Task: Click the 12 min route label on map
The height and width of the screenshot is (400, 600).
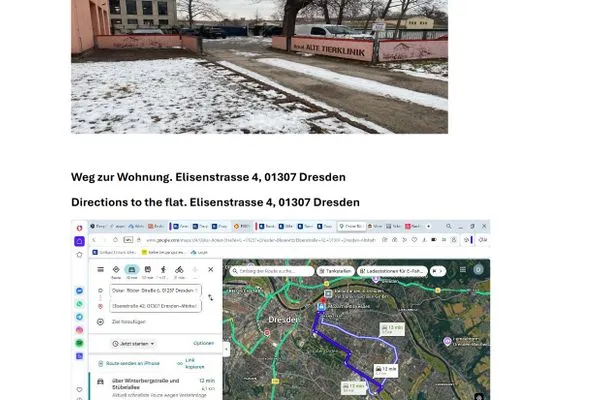Action: click(x=386, y=371)
